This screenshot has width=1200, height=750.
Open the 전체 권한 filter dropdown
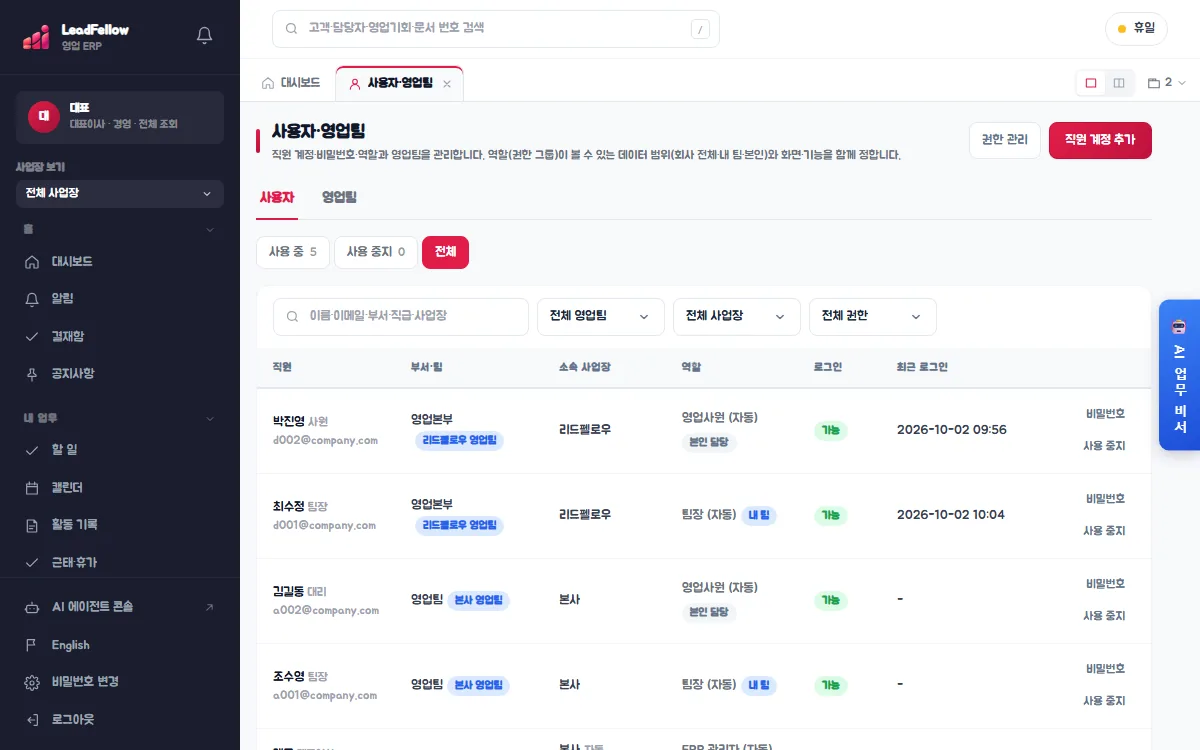[873, 316]
